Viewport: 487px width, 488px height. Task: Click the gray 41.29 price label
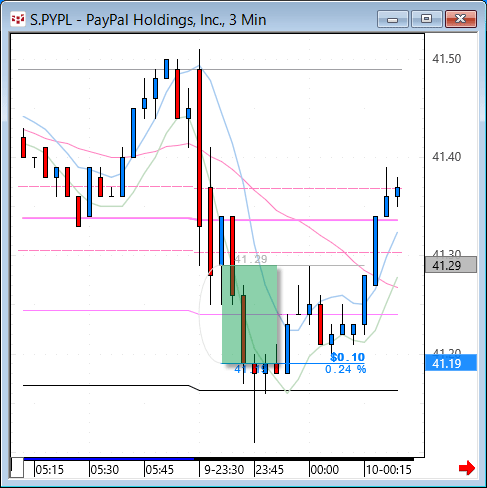pyautogui.click(x=451, y=265)
